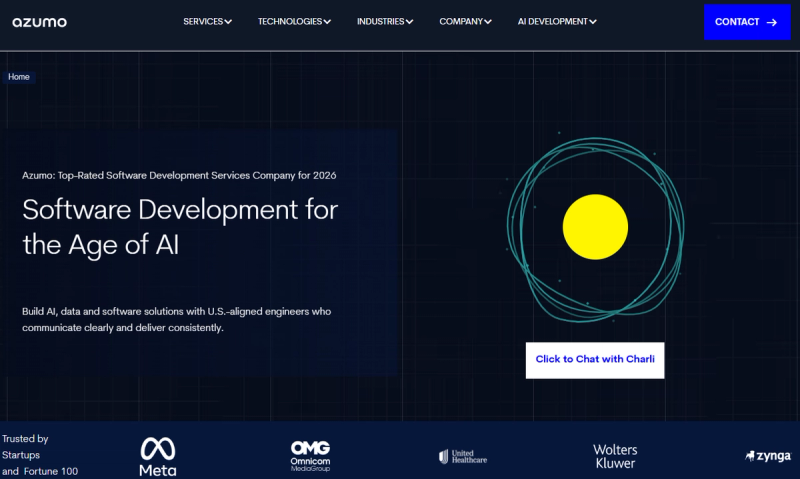Click the 'Trusted by Startups and Fortune 100' text
Viewport: 800px width, 479px height.
40,455
